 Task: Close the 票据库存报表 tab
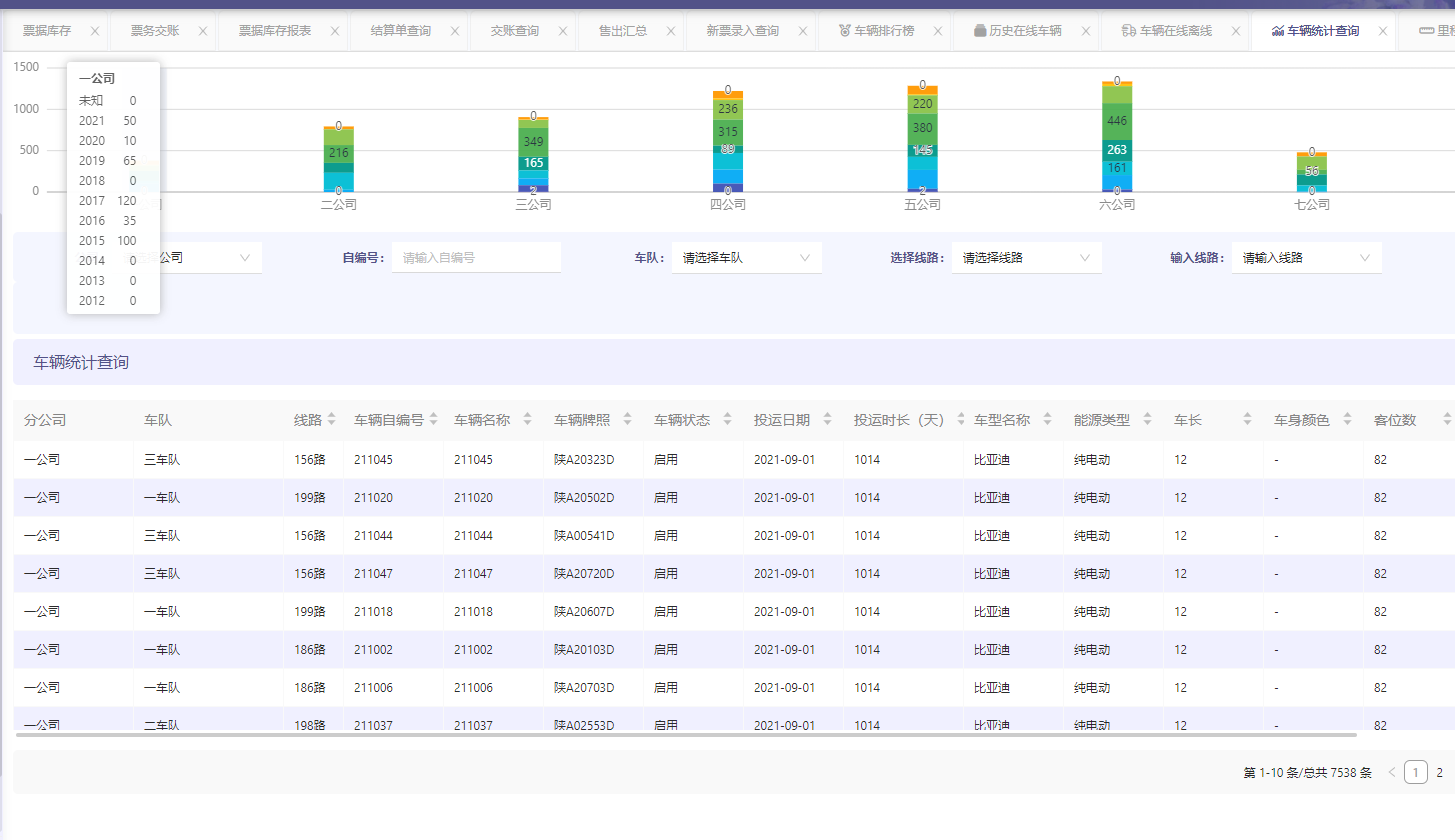[335, 31]
